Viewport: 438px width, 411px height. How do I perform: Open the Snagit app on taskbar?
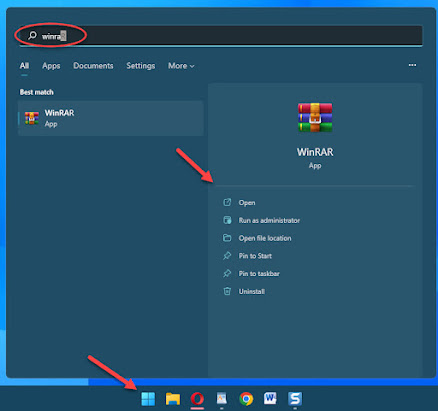[x=295, y=399]
